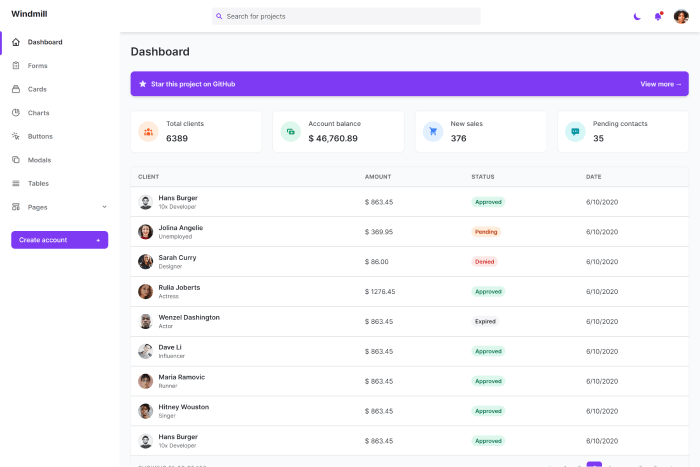Image resolution: width=700 pixels, height=467 pixels.
Task: Click the Denied badge for Sarah Curry
Action: pos(484,262)
